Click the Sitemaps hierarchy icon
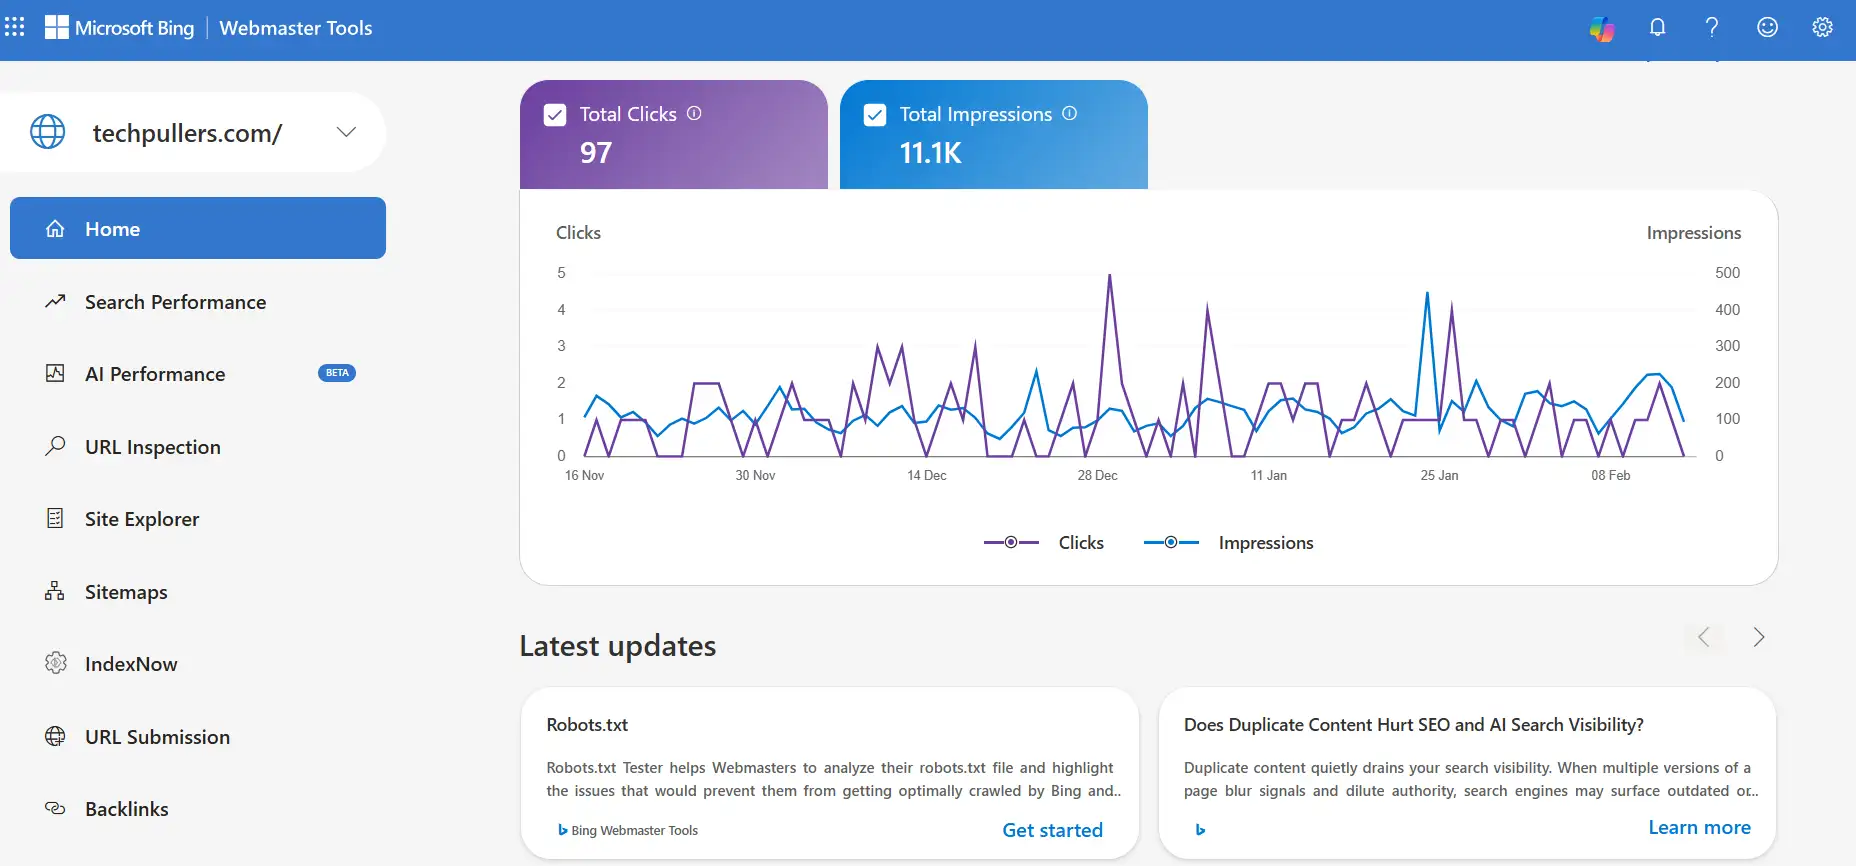The width and height of the screenshot is (1856, 866). click(55, 591)
